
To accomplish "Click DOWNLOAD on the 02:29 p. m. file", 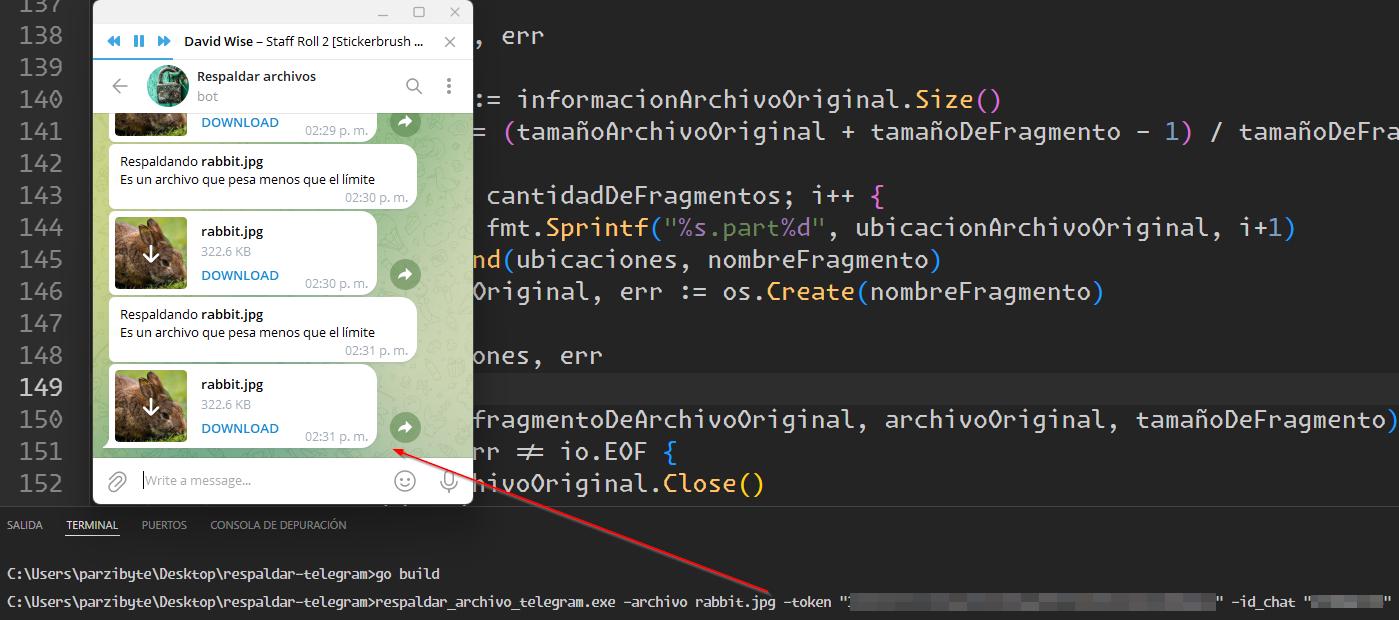I will click(x=240, y=123).
